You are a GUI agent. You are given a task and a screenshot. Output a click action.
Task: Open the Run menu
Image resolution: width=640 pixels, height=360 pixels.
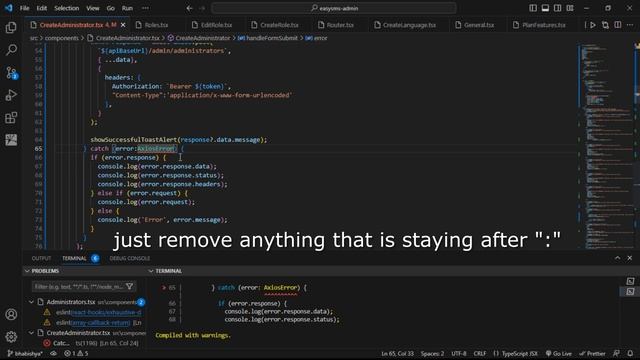pyautogui.click(x=127, y=8)
